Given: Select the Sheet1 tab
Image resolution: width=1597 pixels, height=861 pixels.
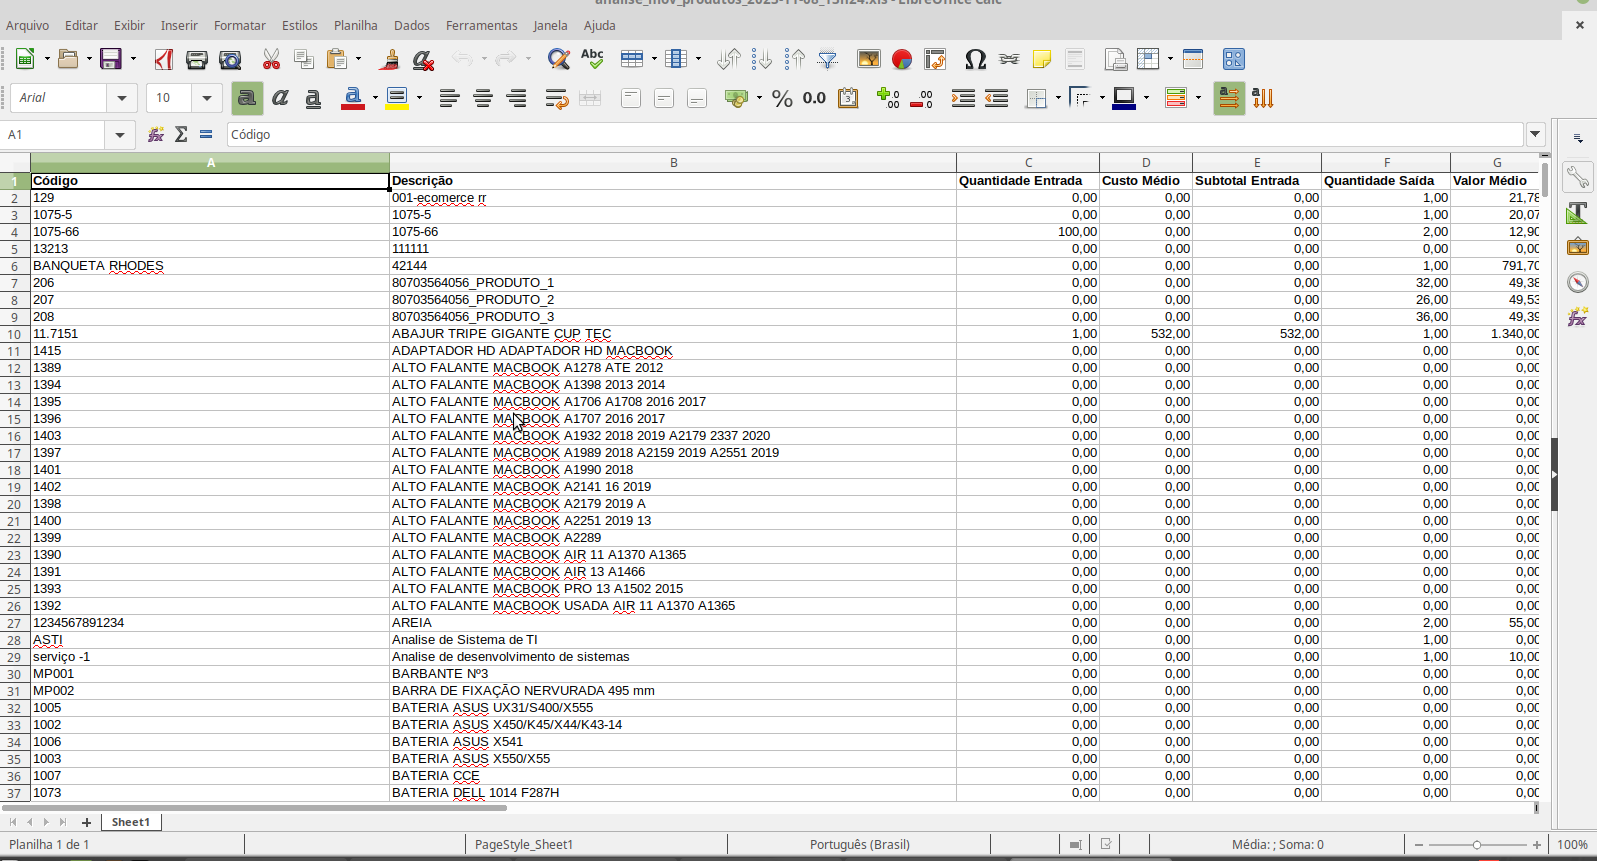Looking at the screenshot, I should point(131,822).
